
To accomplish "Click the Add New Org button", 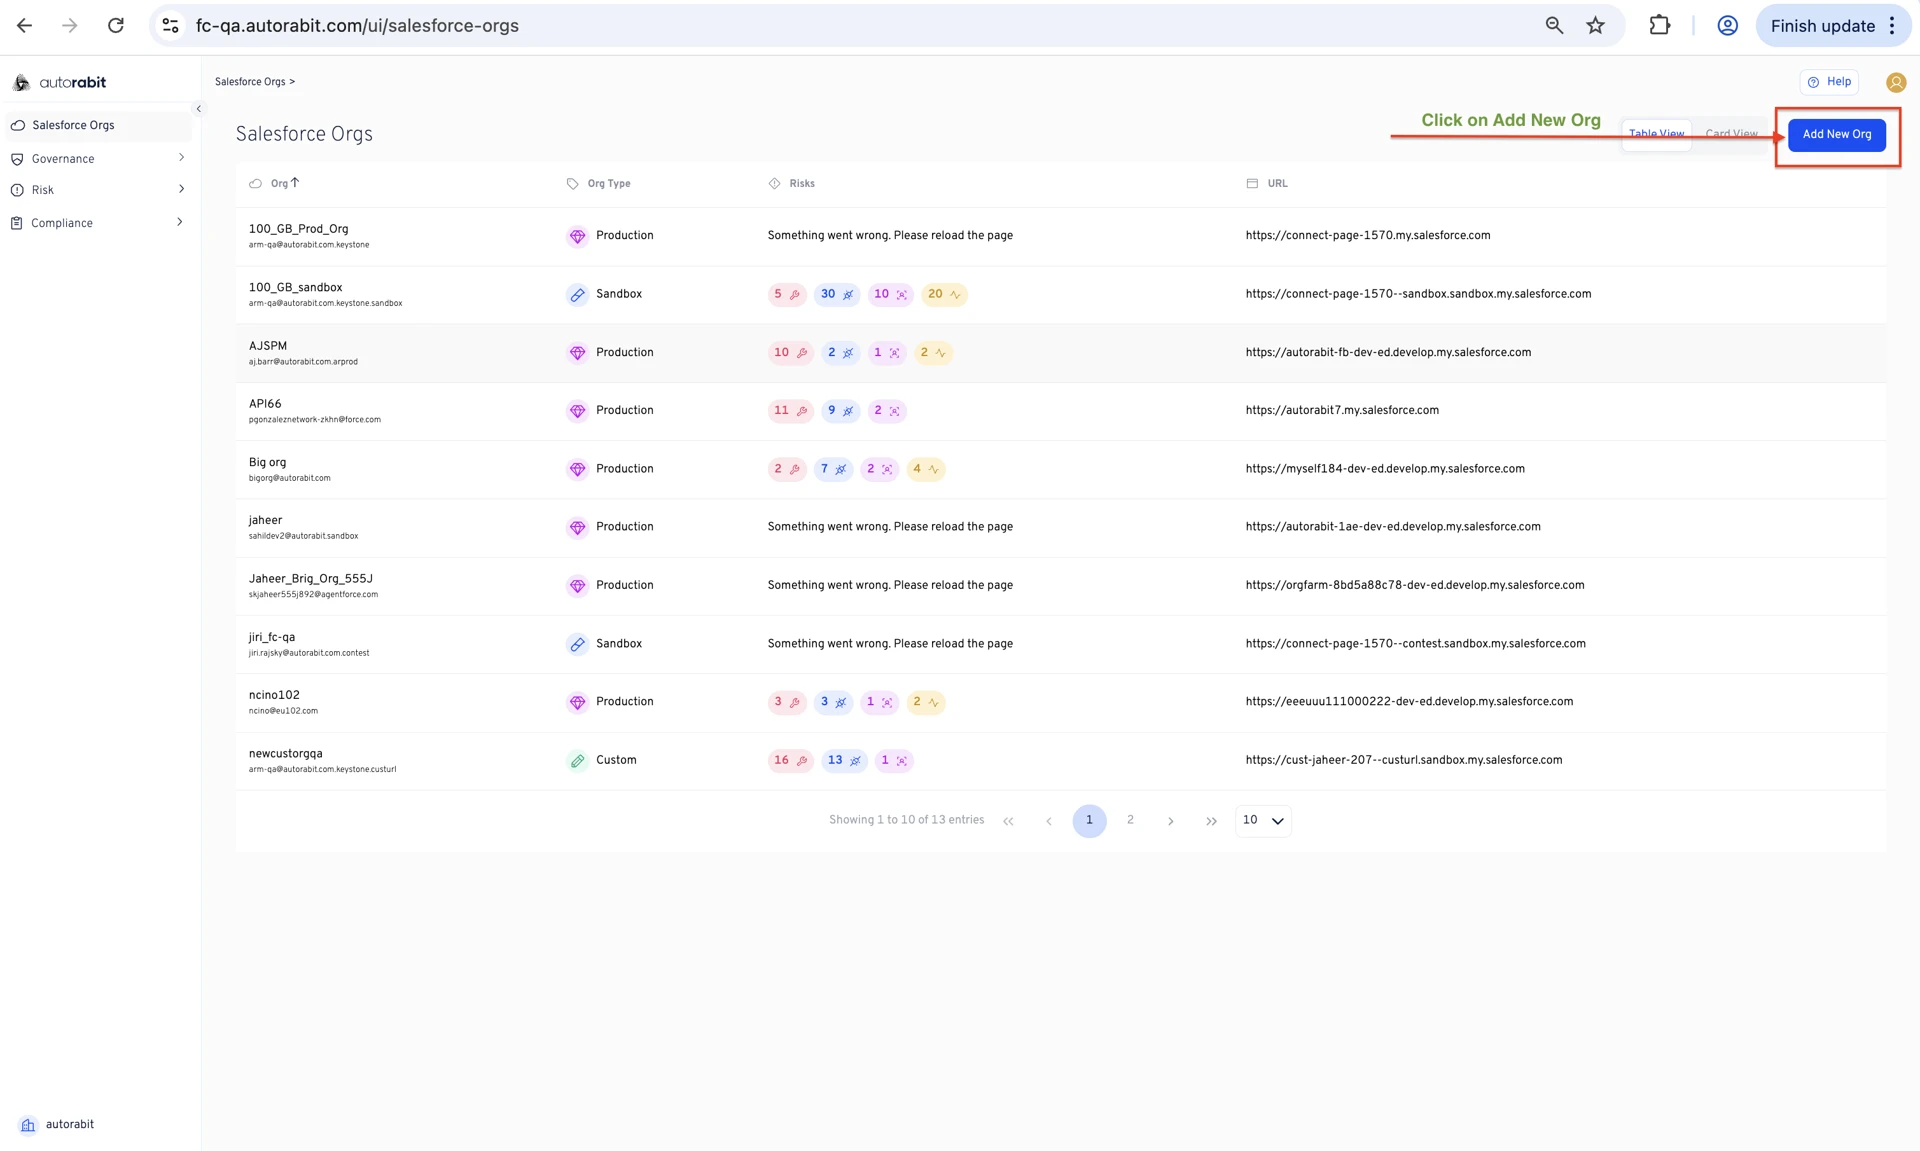I will coord(1836,135).
